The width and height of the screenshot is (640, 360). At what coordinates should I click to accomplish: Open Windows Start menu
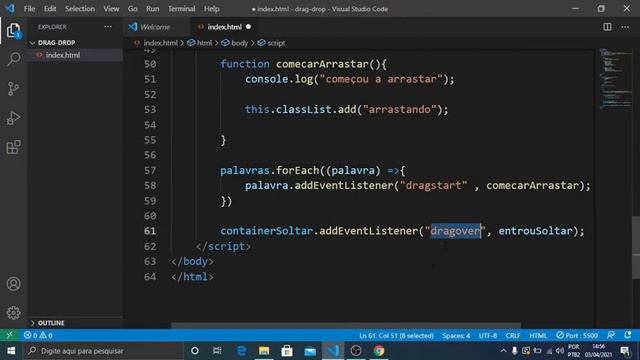coord(11,351)
